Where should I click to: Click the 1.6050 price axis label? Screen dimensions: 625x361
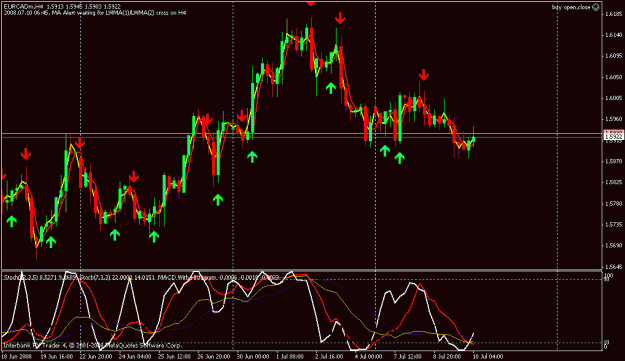click(613, 77)
